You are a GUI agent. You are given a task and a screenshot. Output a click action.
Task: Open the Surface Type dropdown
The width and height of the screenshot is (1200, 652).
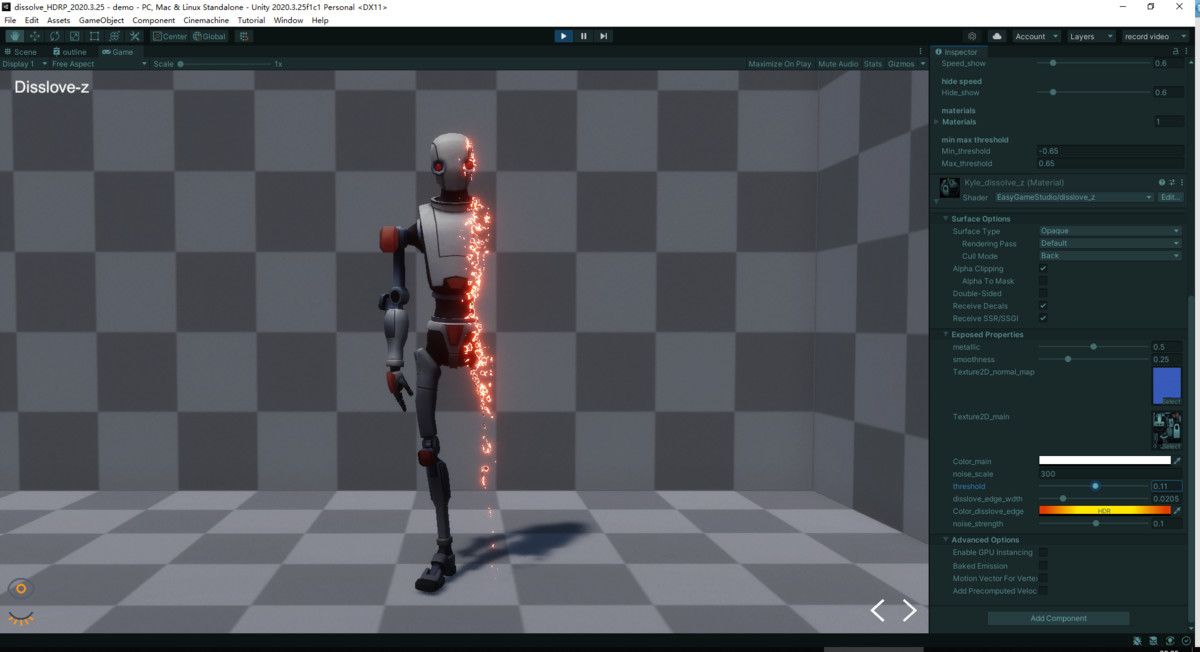1108,230
